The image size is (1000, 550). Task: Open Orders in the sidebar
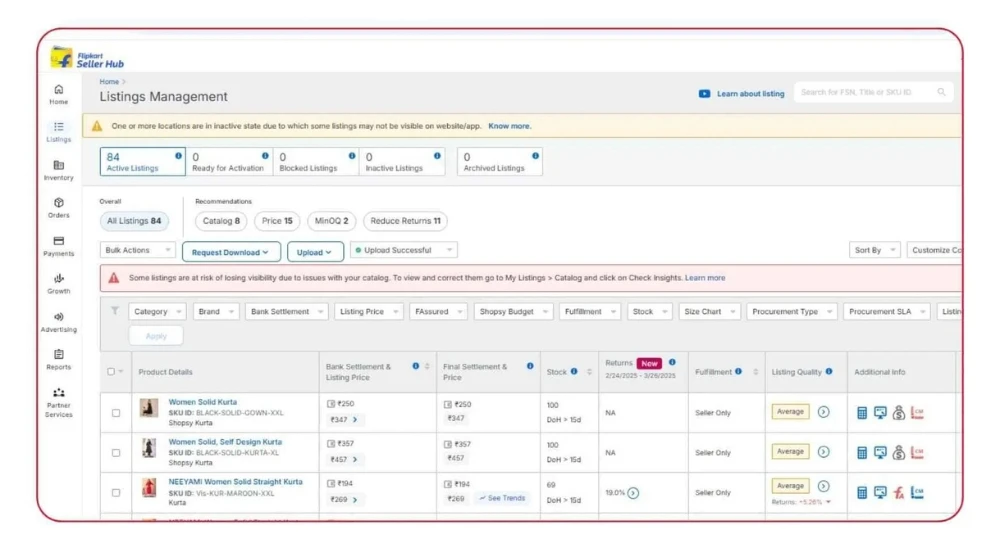59,208
